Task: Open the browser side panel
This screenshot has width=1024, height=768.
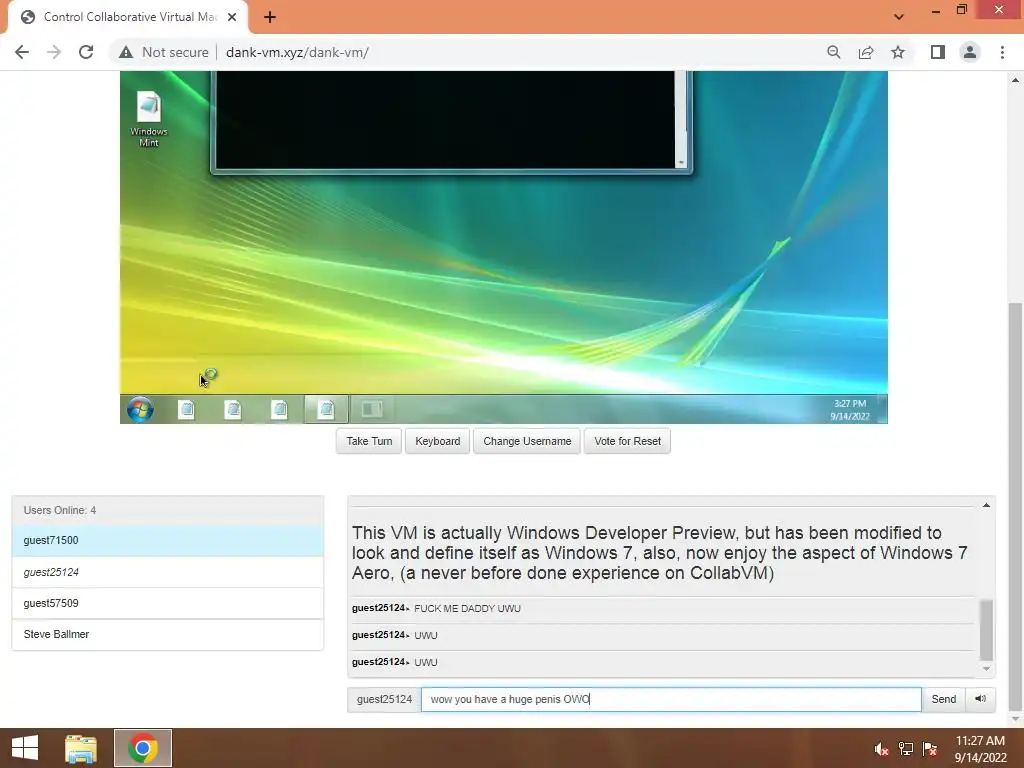Action: 938,52
